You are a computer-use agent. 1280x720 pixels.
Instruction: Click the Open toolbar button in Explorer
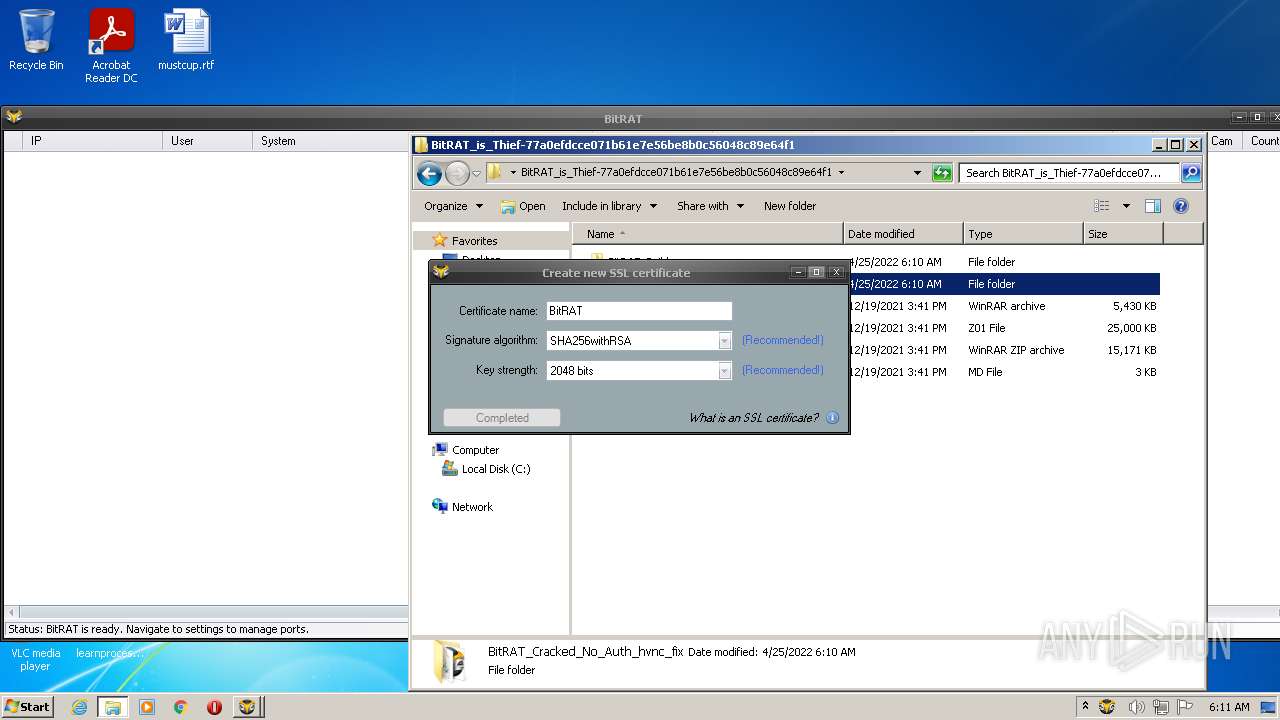(x=523, y=206)
